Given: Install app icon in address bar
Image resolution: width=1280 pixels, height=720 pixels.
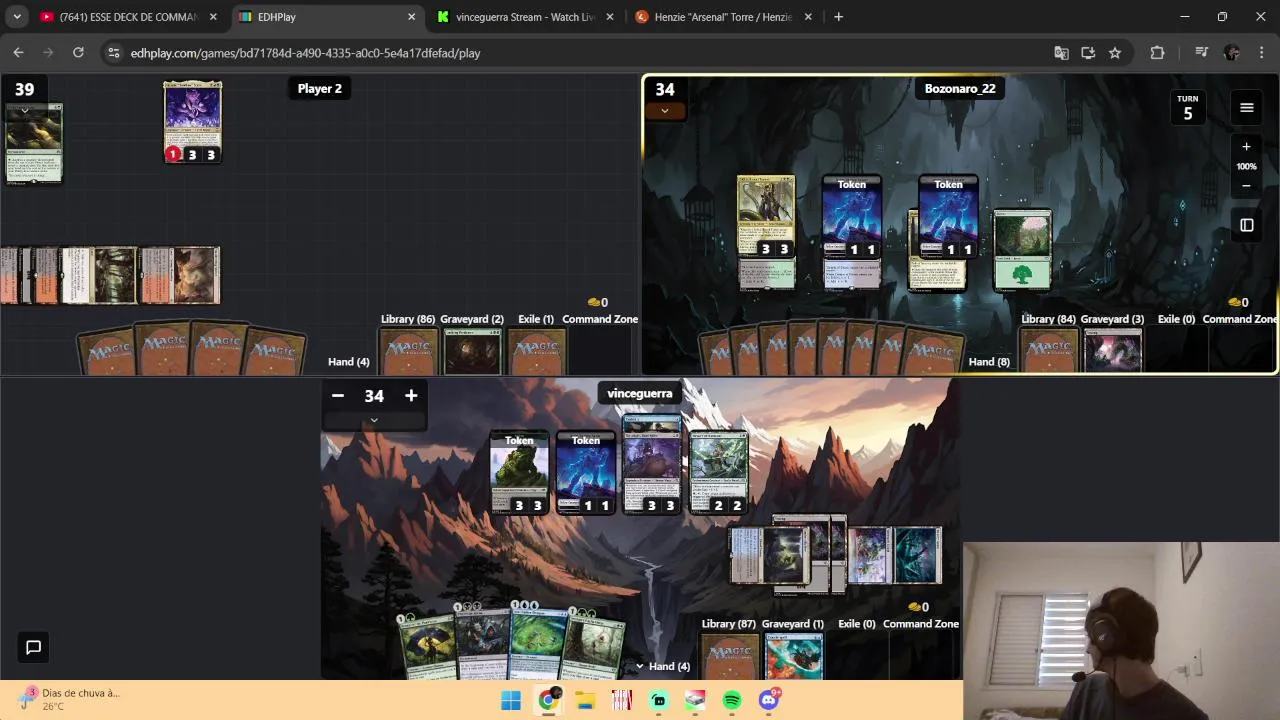Looking at the screenshot, I should pos(1088,53).
